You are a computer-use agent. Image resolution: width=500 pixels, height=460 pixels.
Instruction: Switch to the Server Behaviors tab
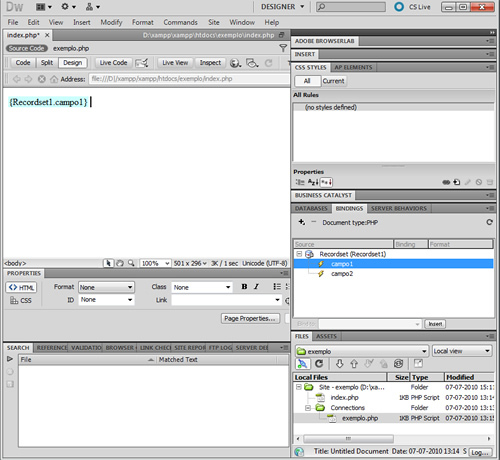[x=399, y=208]
